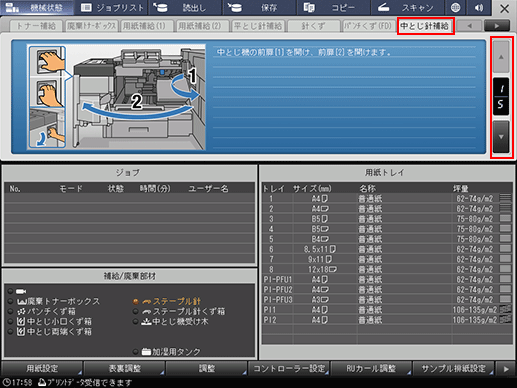Open コントローラー設定 controller settings

[289, 368]
